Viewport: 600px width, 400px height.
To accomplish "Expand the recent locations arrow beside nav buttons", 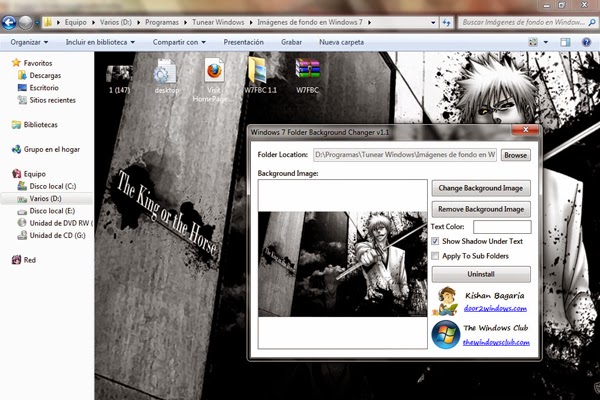I will pos(37,23).
